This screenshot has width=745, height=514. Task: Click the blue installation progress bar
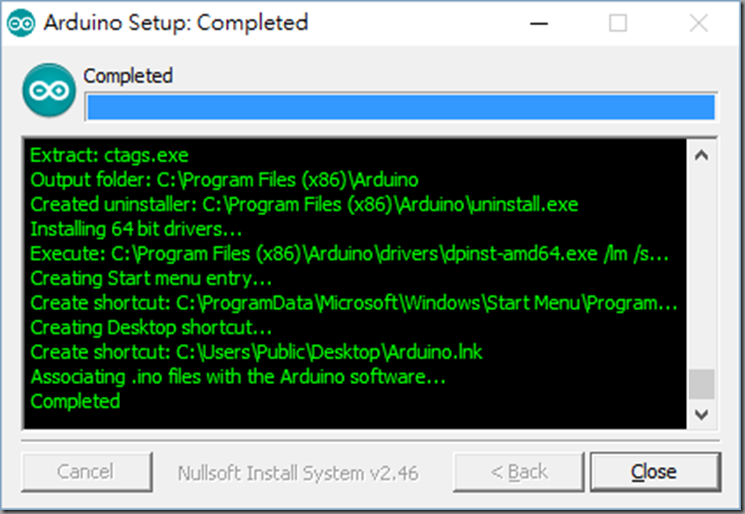click(x=401, y=107)
